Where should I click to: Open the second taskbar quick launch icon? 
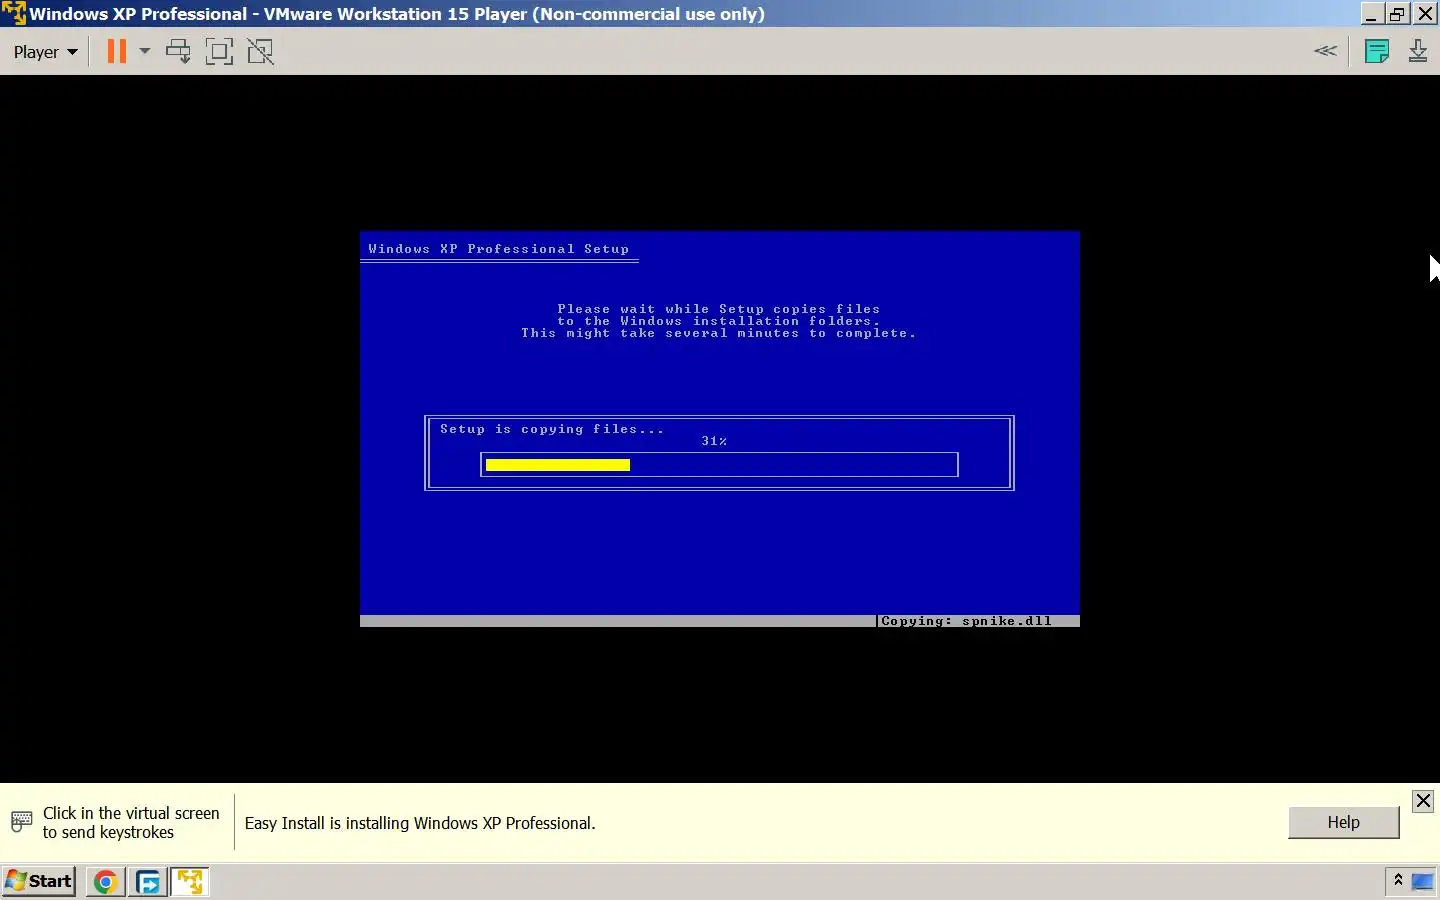pyautogui.click(x=148, y=882)
